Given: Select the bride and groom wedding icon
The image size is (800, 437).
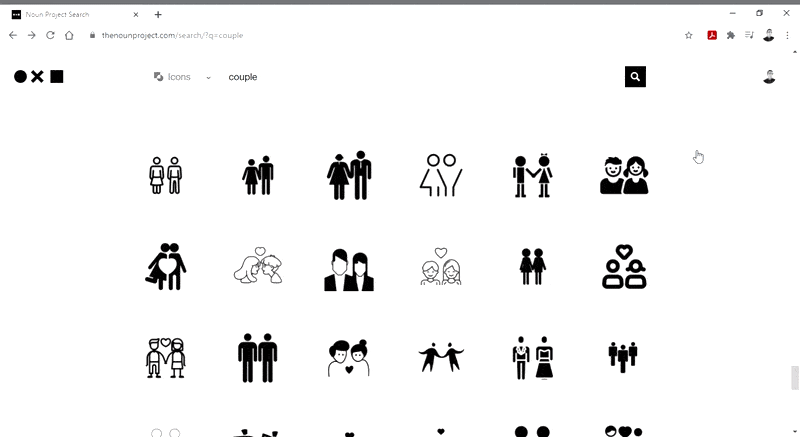Looking at the screenshot, I should click(x=533, y=358).
